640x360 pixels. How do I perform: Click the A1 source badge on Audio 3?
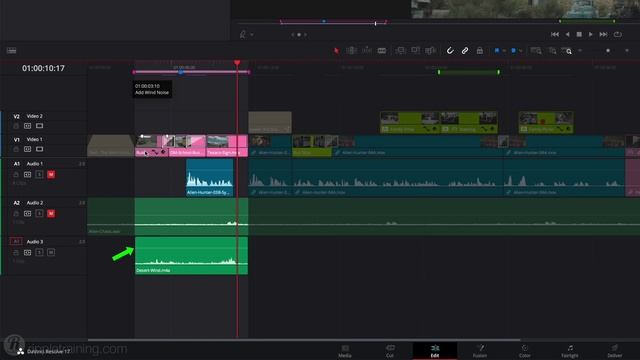tap(16, 242)
